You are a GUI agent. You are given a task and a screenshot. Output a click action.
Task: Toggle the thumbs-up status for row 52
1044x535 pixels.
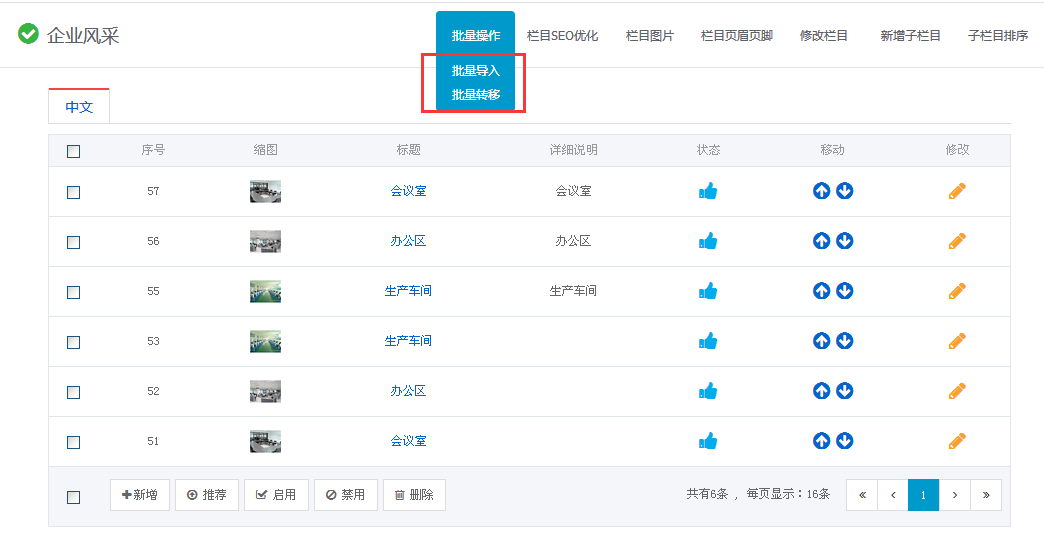coord(708,391)
